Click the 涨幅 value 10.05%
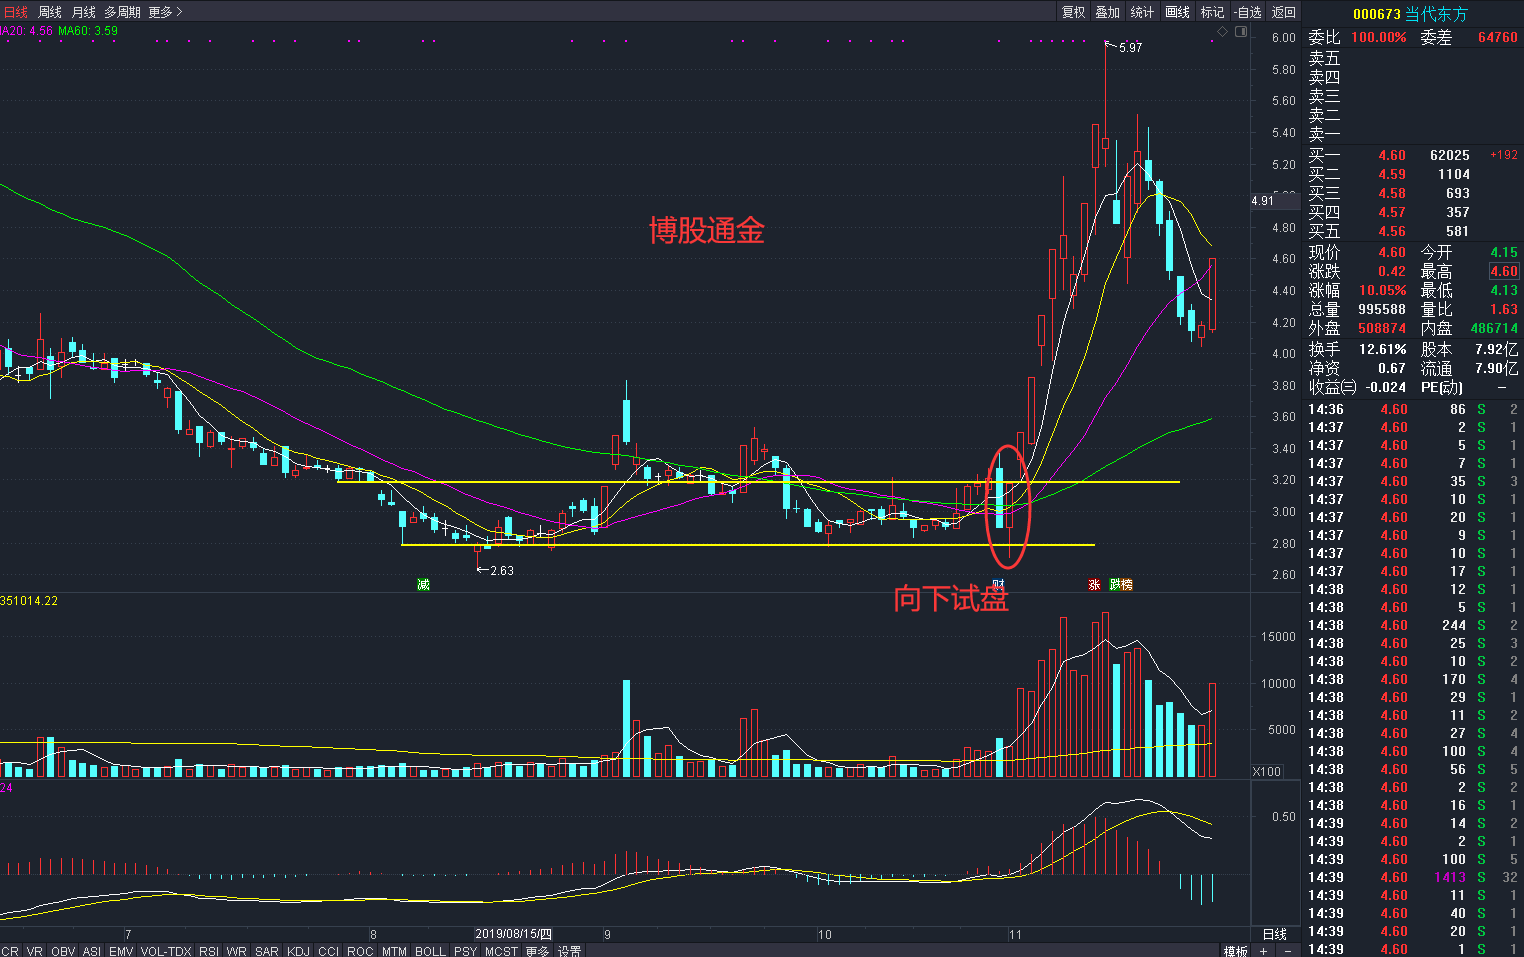The width and height of the screenshot is (1524, 957). coord(1382,290)
